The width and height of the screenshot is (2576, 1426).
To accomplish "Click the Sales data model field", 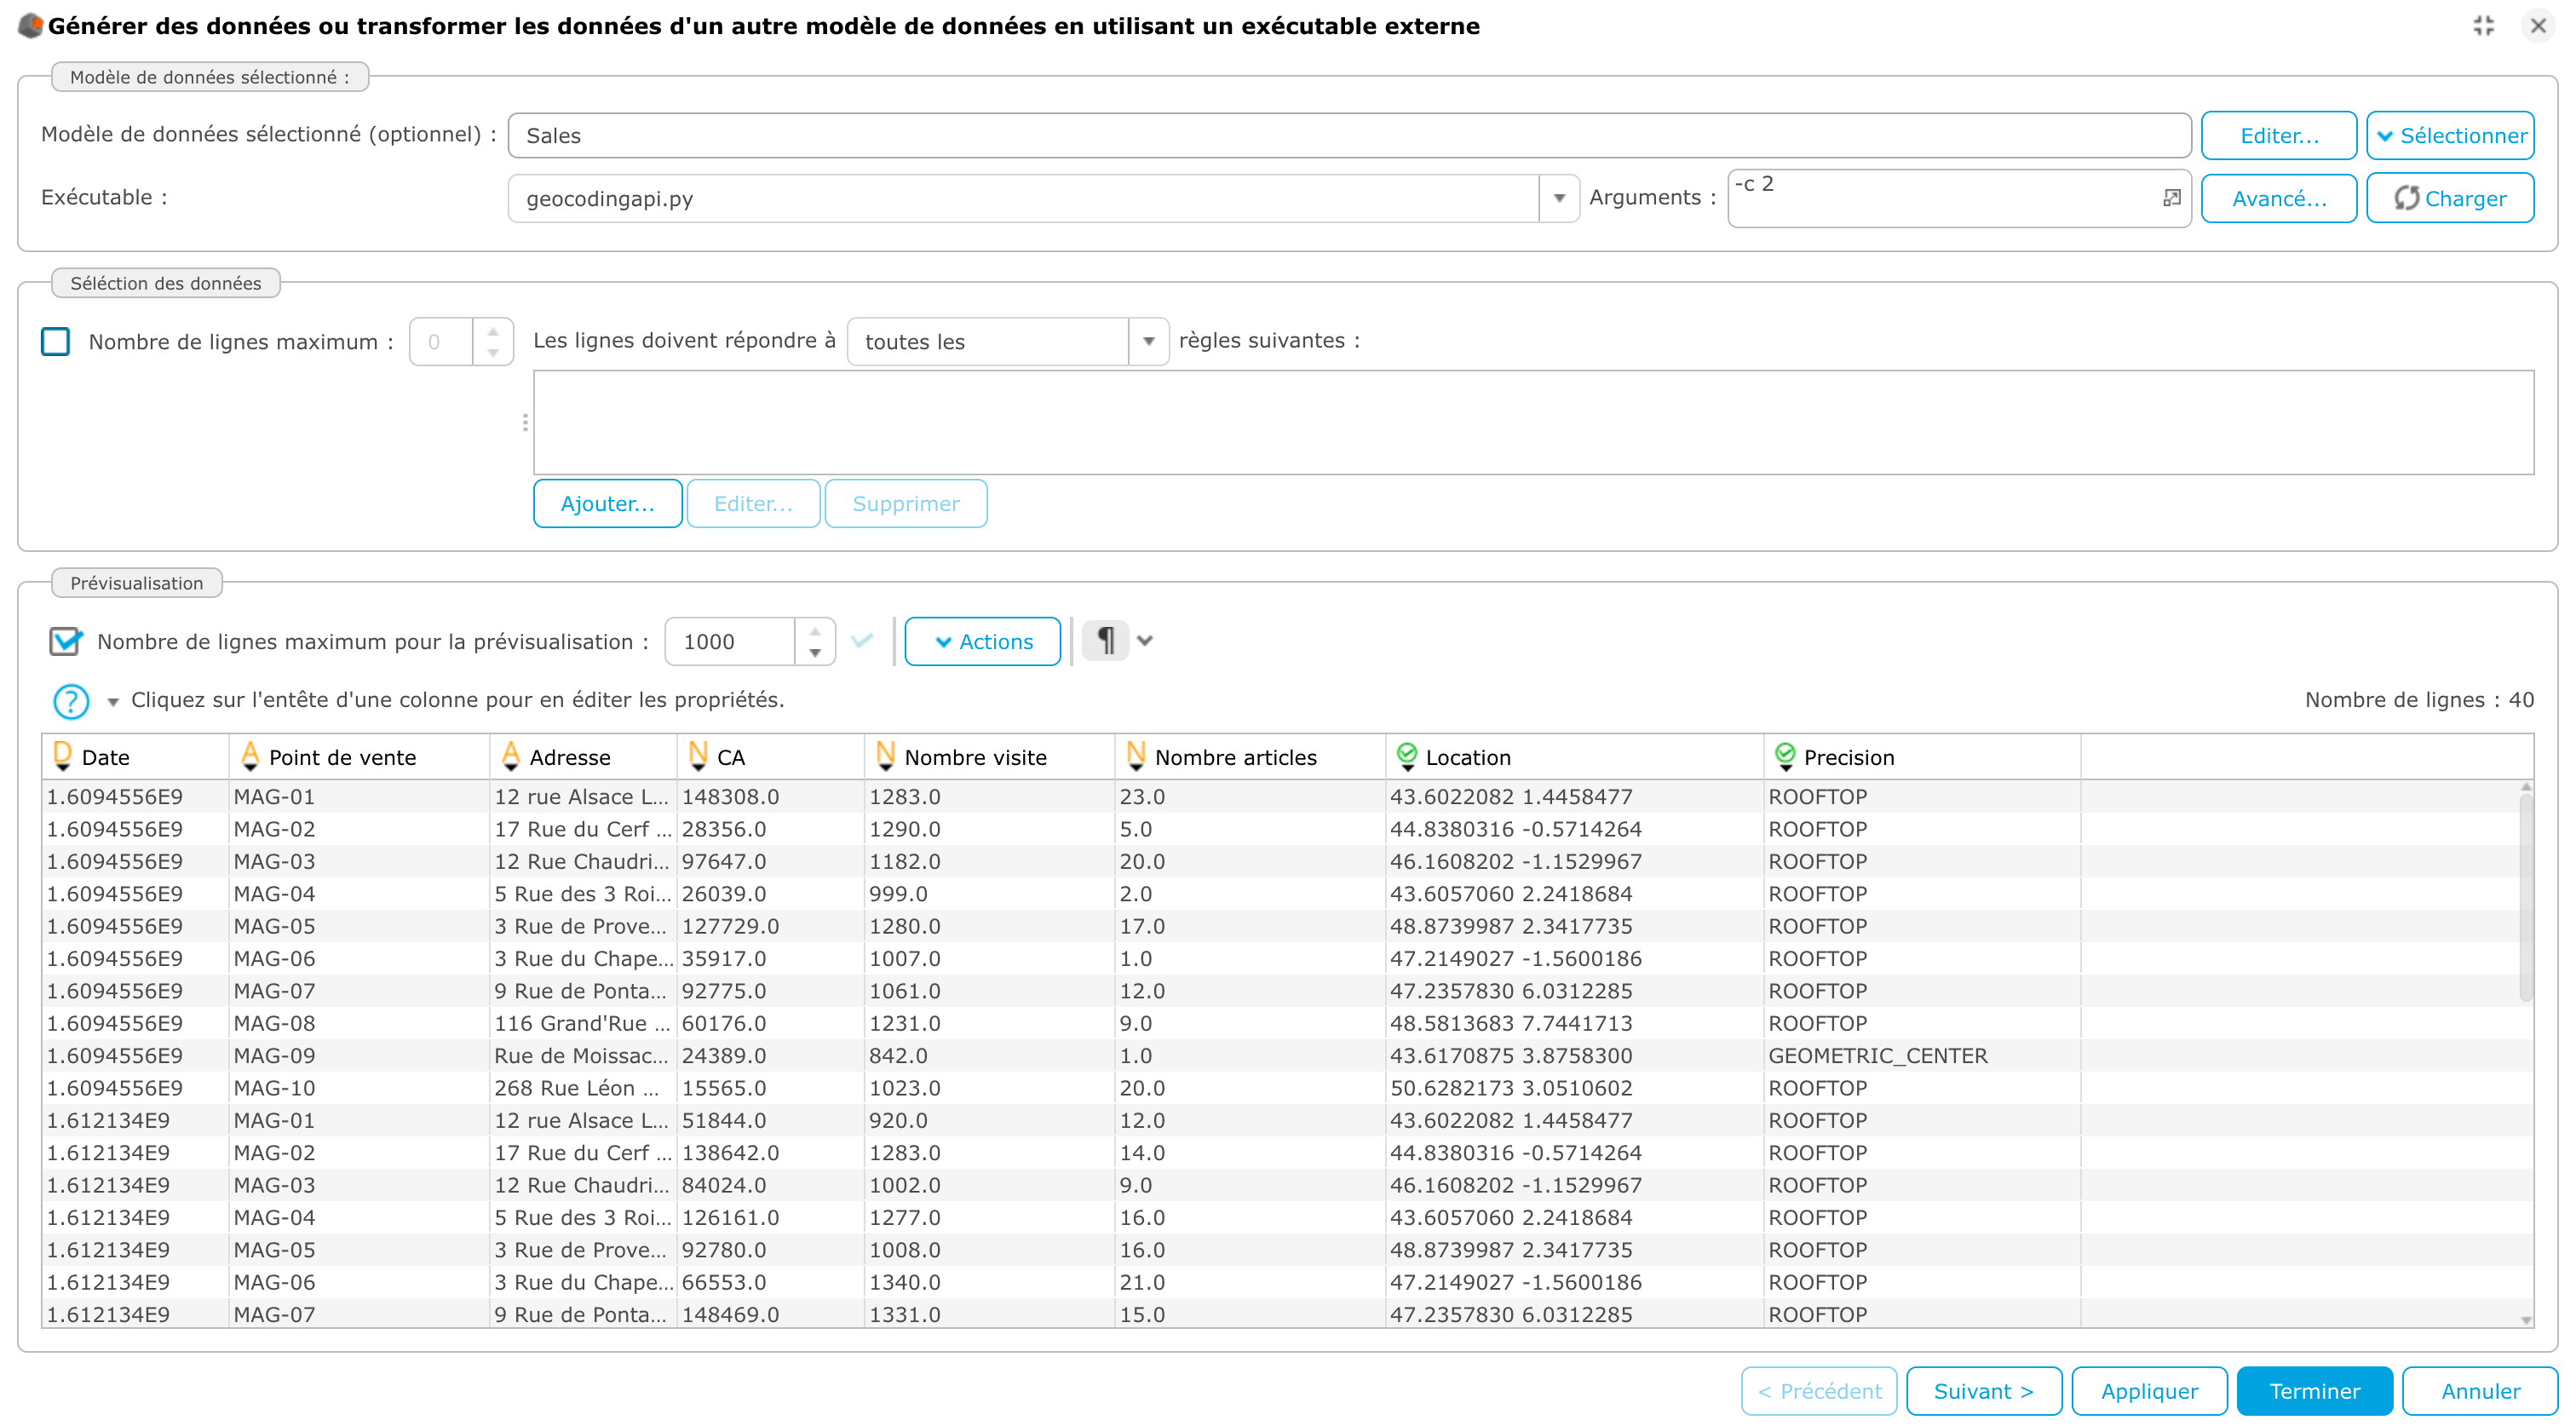I will tap(1349, 135).
